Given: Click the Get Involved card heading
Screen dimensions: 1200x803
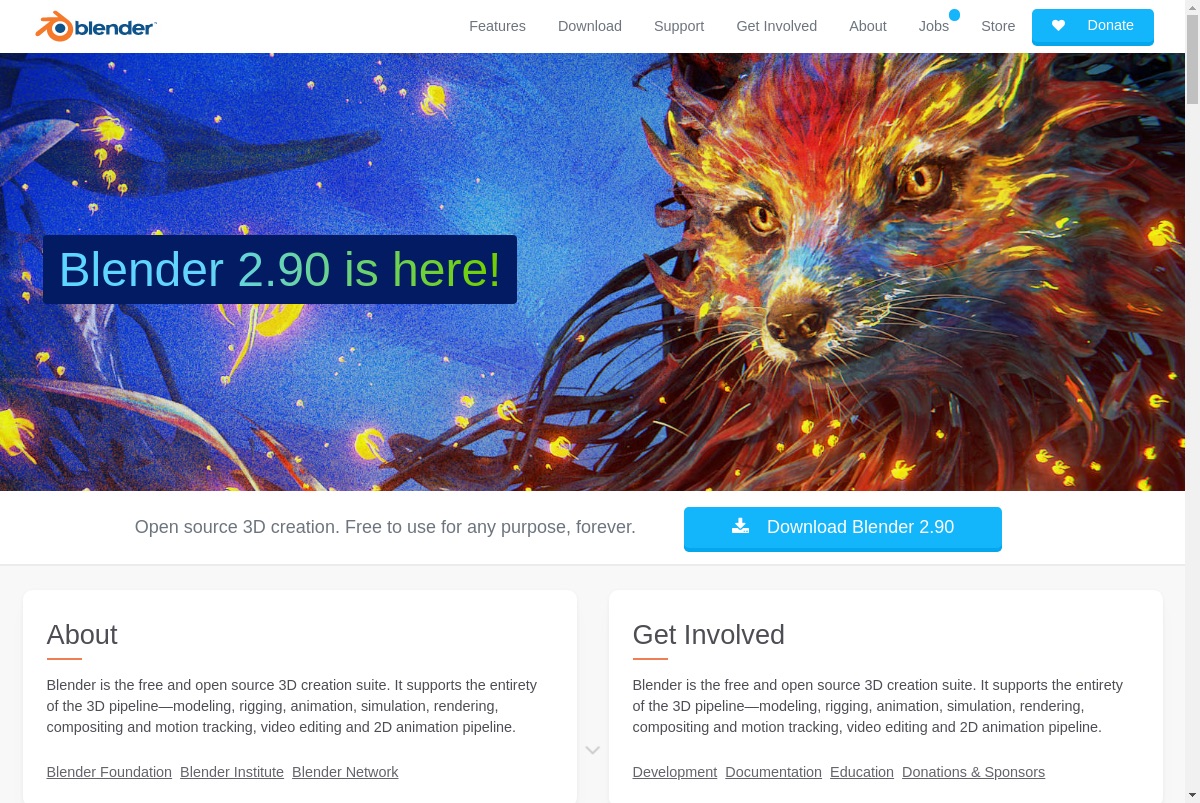Looking at the screenshot, I should tap(709, 635).
